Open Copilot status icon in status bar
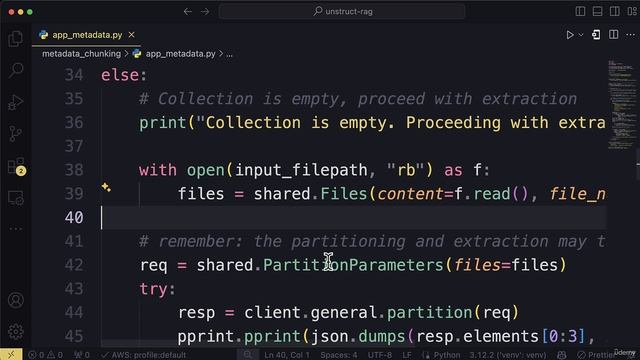Viewport: 640px width, 360px height. [x=562, y=355]
